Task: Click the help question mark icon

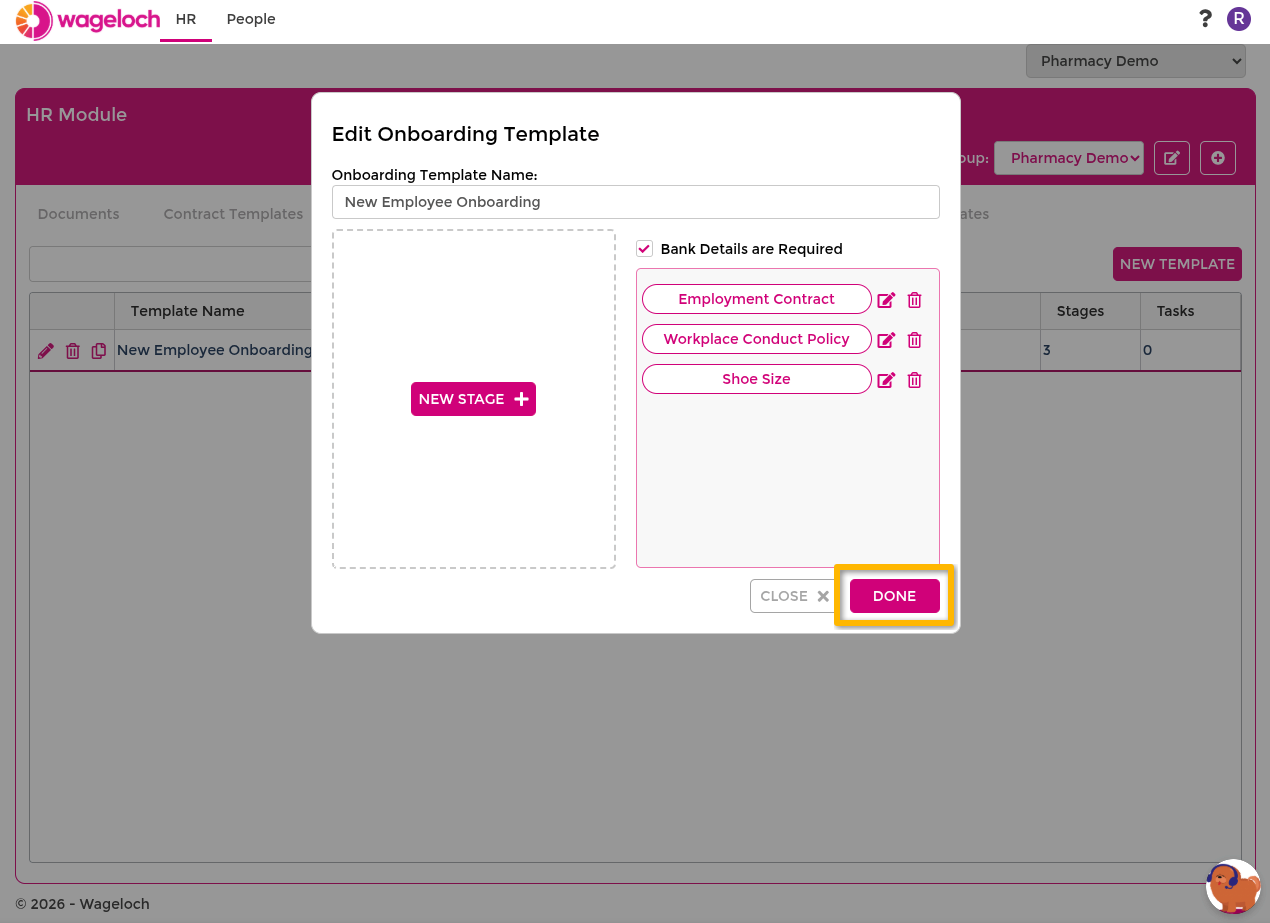Action: tap(1205, 19)
